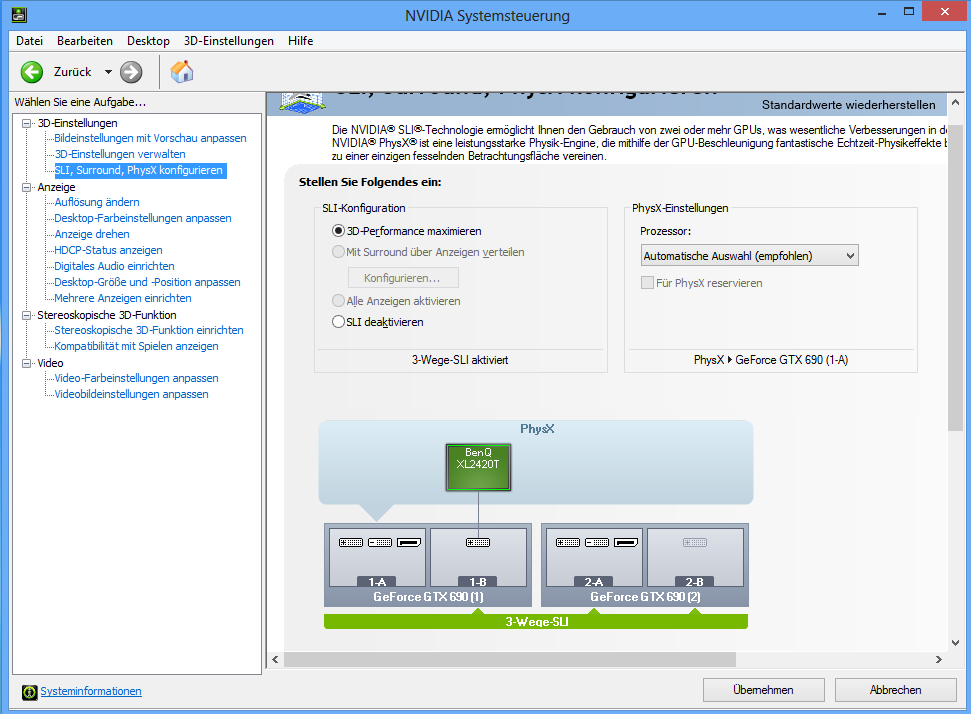Image resolution: width=971 pixels, height=714 pixels.
Task: Click the first DVI connector on GPU 2-A
Action: (x=568, y=542)
